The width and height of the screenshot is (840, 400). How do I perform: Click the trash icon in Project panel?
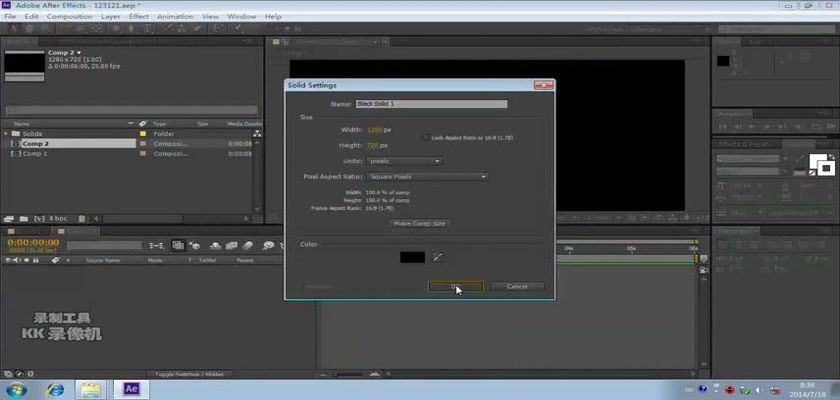(x=81, y=218)
